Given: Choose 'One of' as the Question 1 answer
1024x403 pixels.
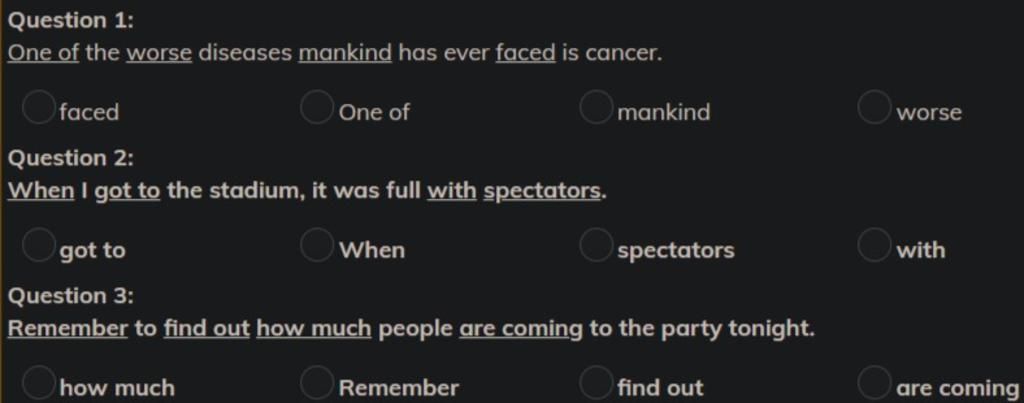Looking at the screenshot, I should click(317, 107).
